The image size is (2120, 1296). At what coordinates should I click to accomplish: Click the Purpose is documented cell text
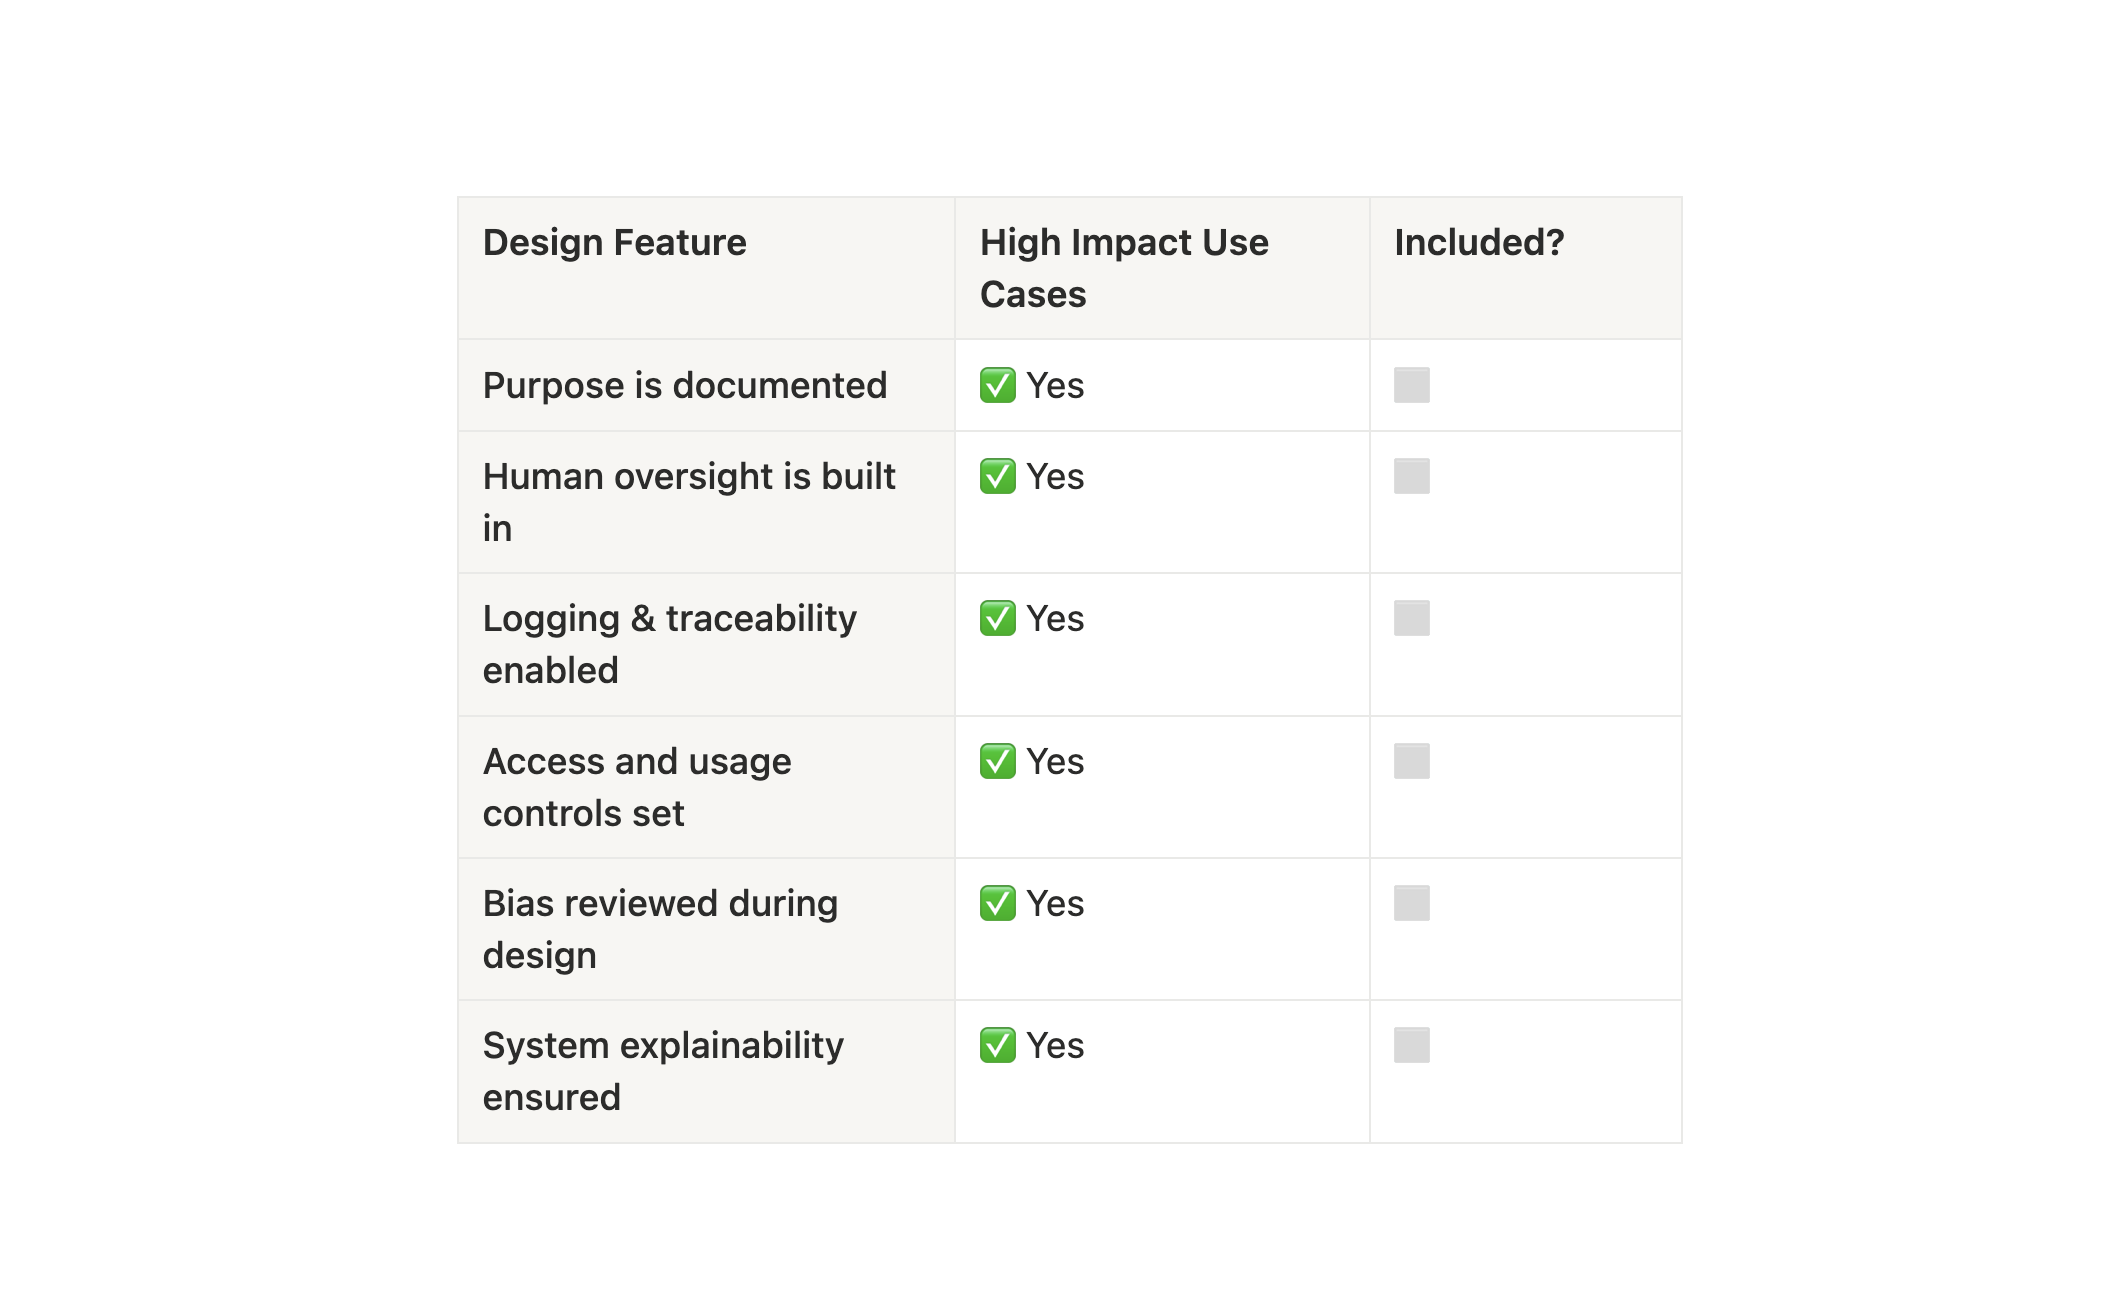click(x=684, y=386)
